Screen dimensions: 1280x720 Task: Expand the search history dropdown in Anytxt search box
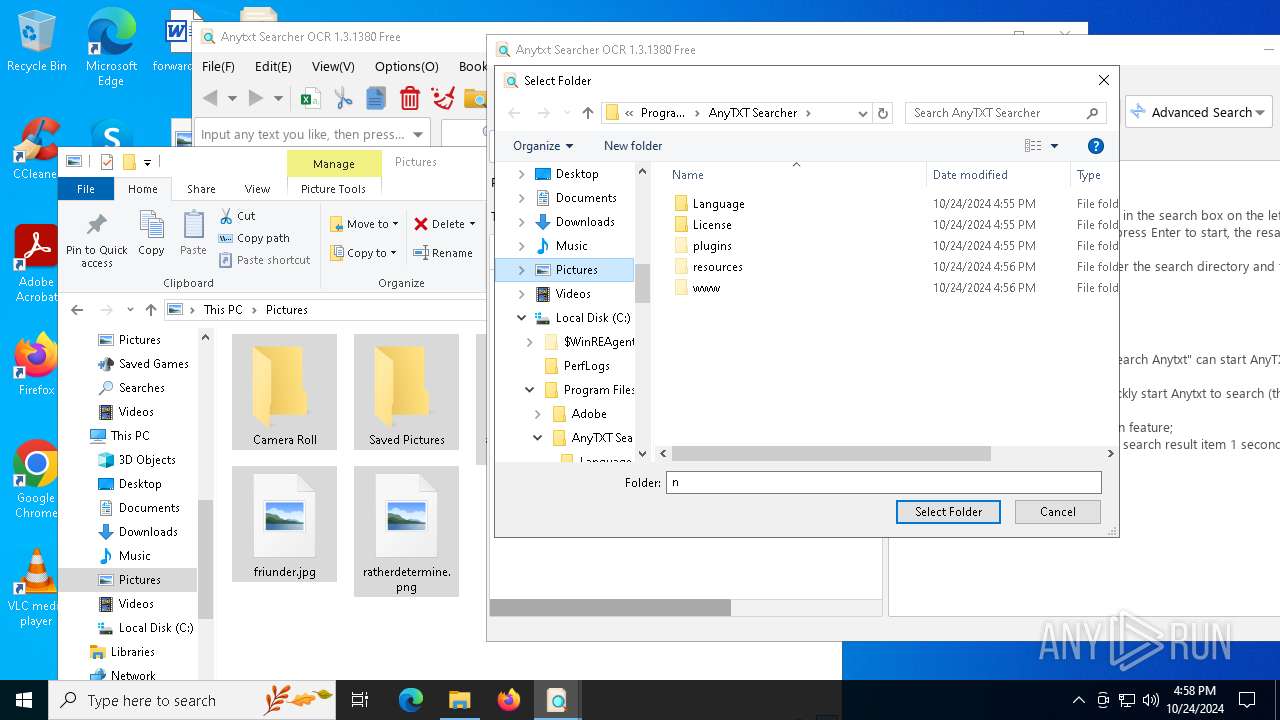point(418,134)
